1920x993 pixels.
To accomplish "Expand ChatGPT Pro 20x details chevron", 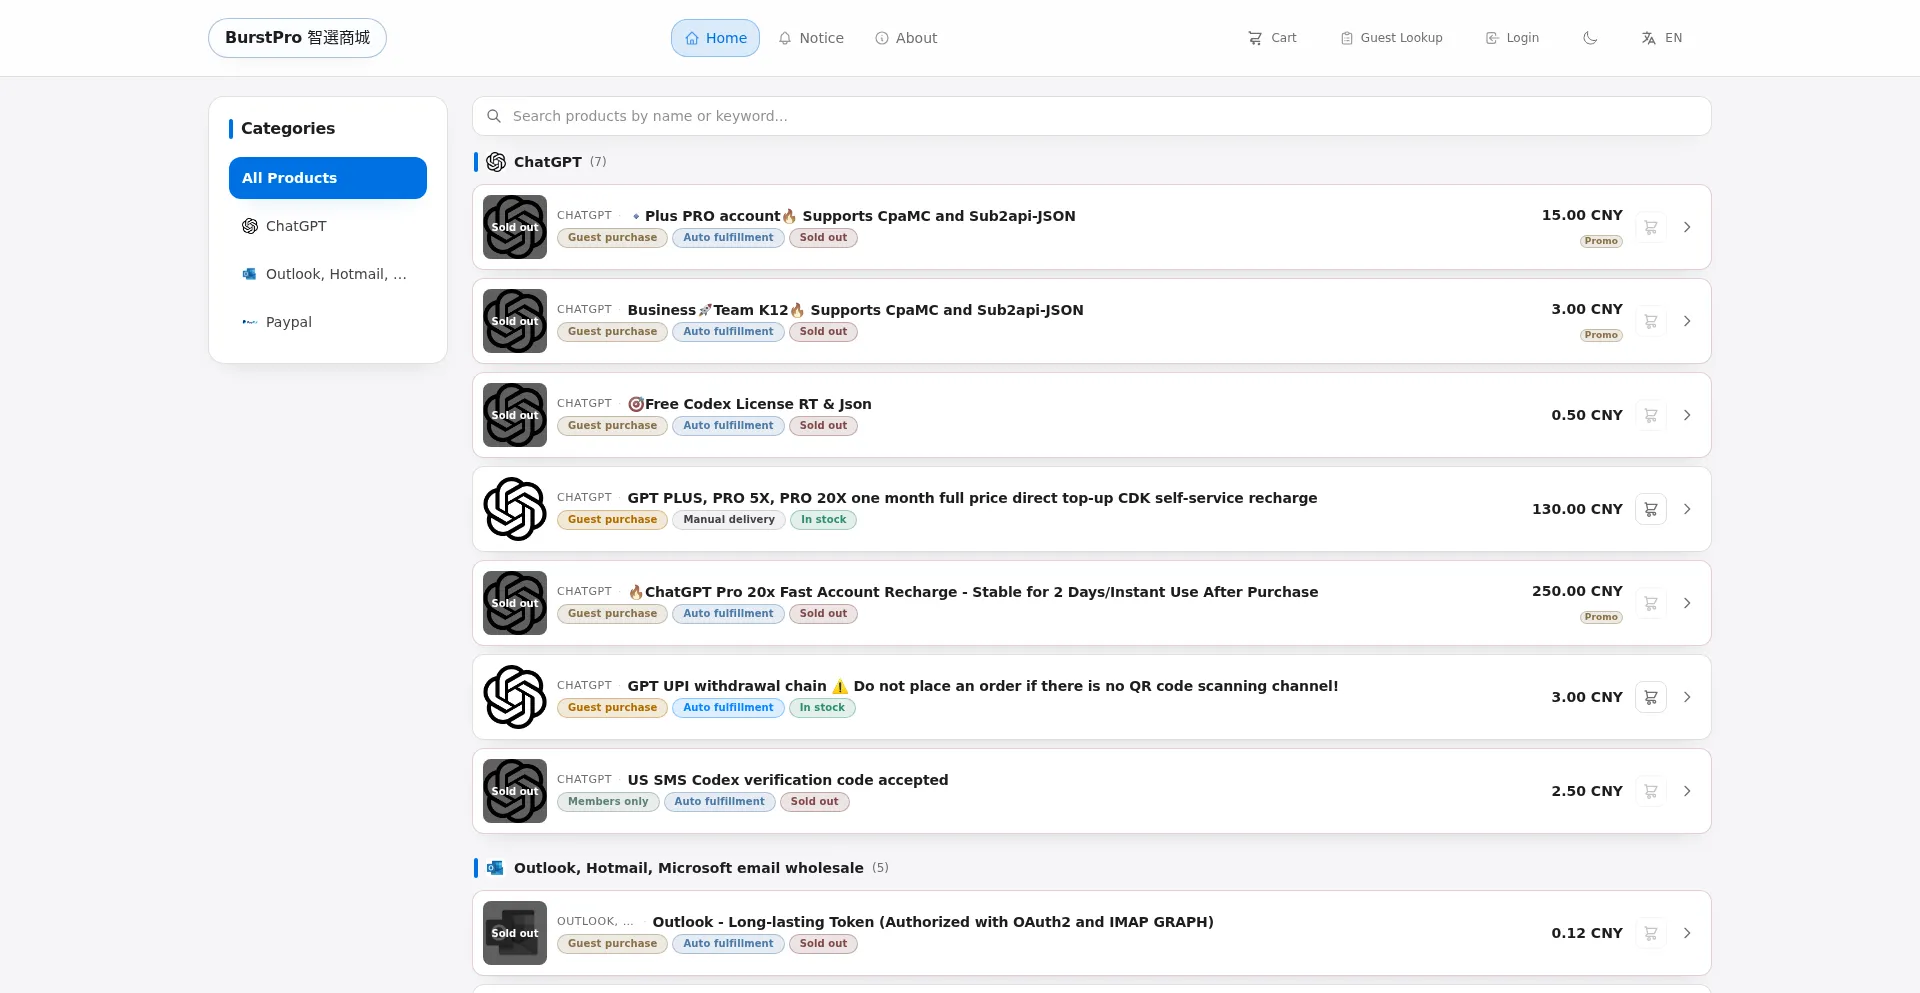I will 1687,603.
